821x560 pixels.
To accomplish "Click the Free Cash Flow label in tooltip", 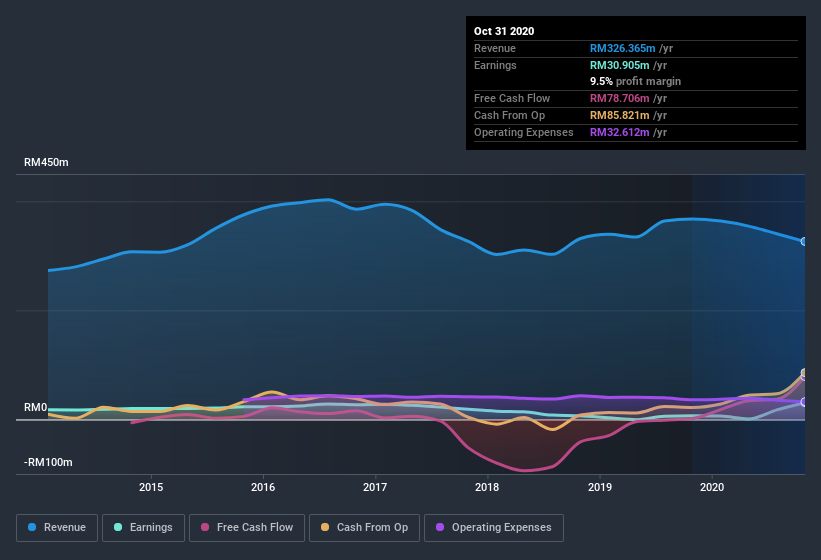I will coord(512,98).
